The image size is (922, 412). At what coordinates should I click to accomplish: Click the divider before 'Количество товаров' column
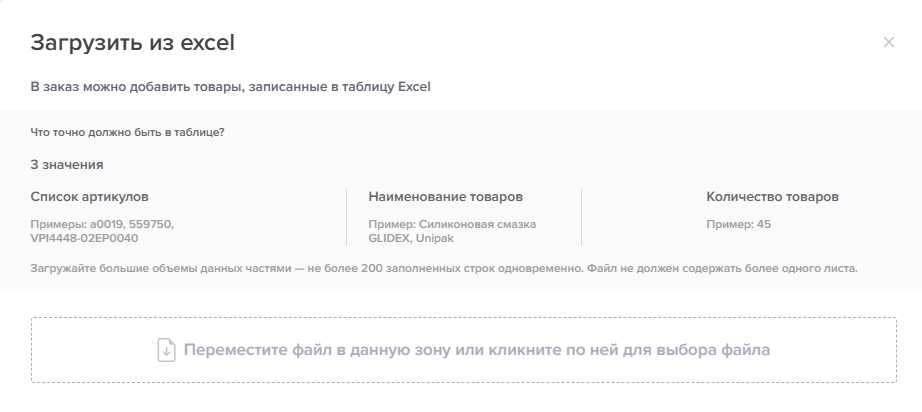(582, 217)
